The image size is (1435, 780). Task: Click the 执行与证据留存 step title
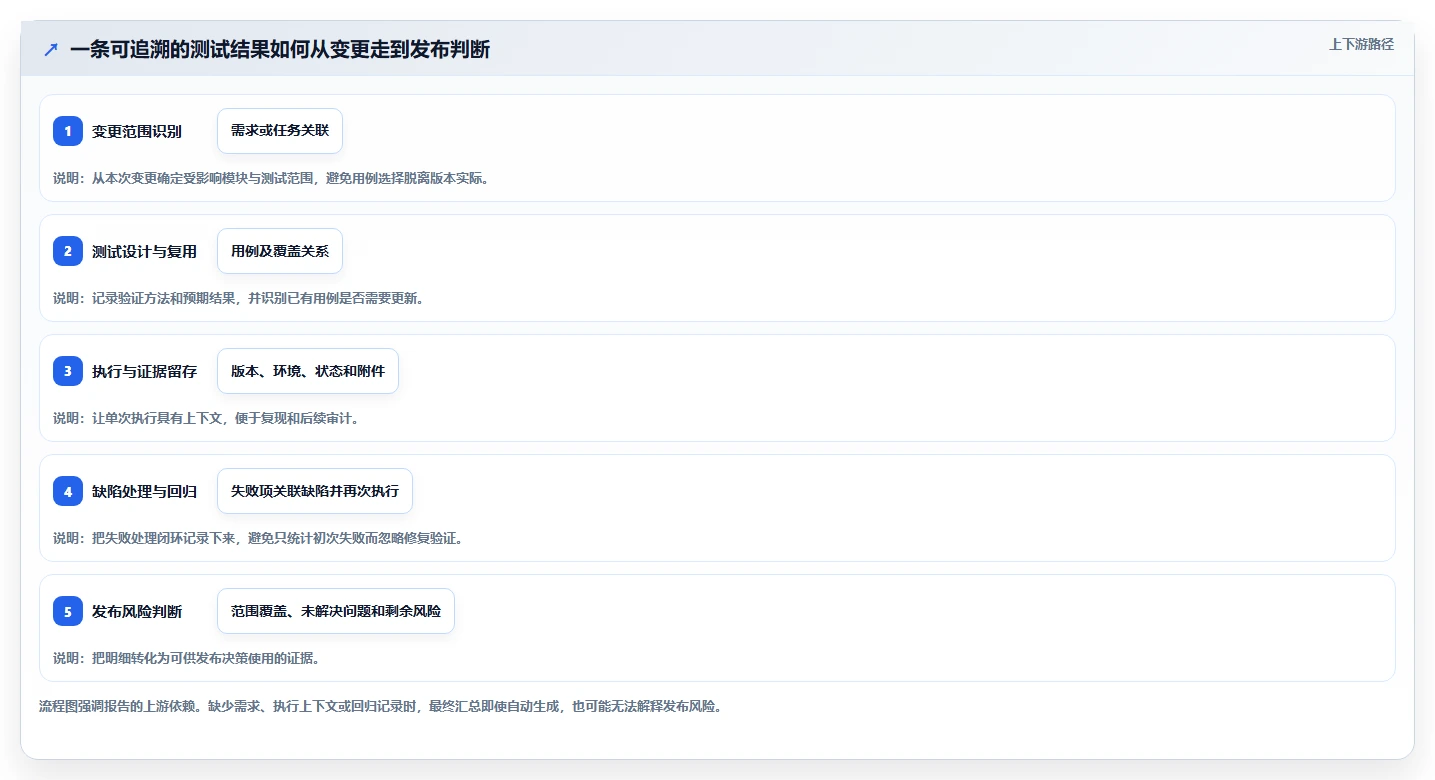coord(144,372)
